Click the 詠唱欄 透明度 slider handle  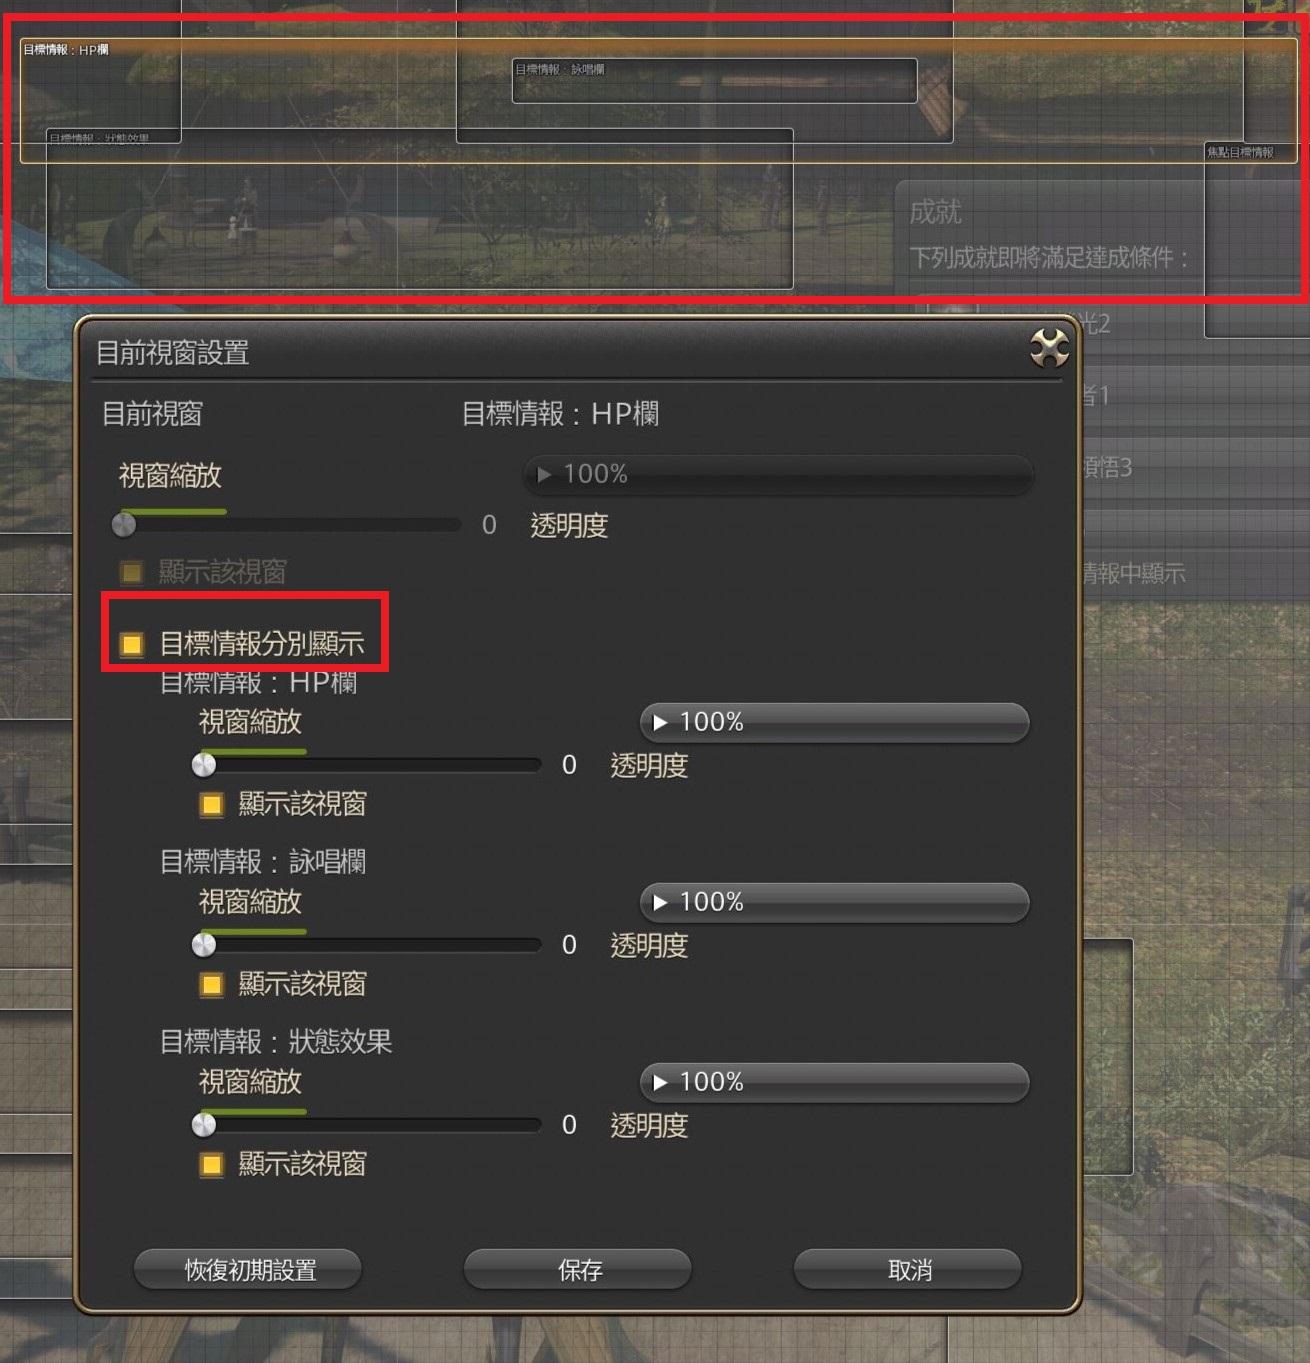204,945
